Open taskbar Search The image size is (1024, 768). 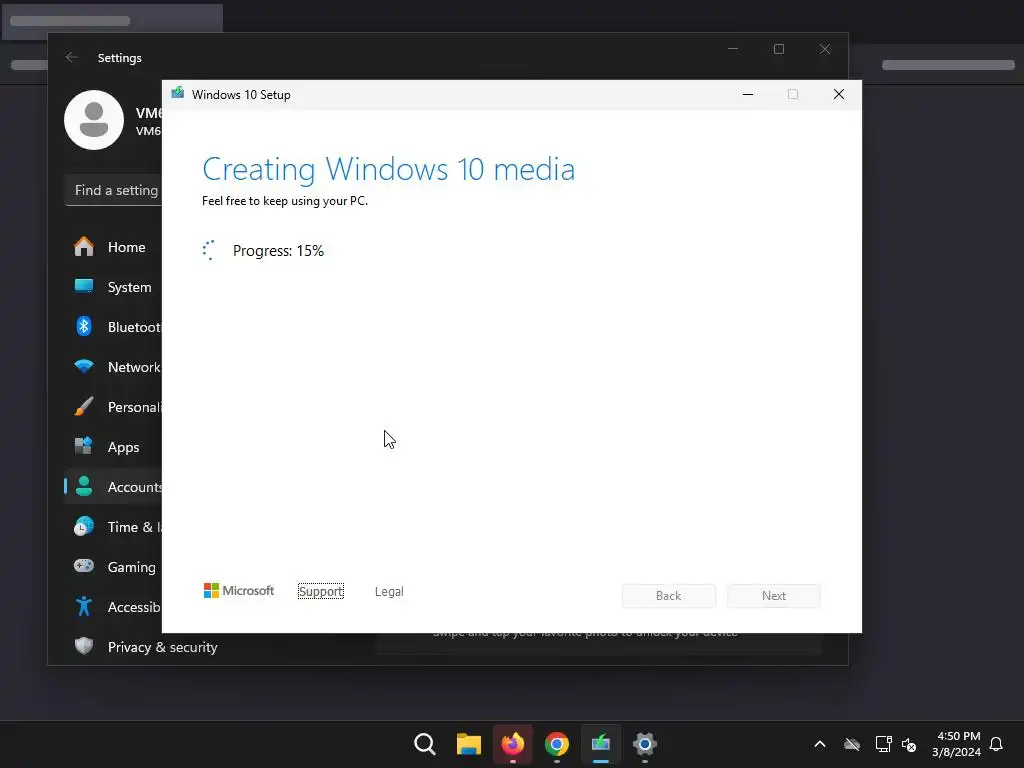[424, 744]
